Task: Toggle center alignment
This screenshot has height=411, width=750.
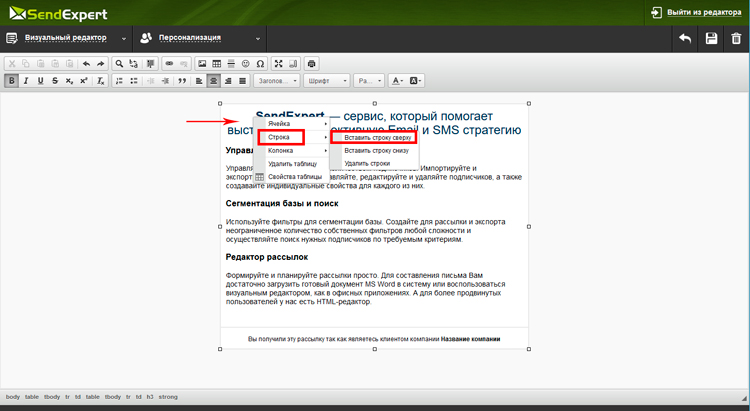Action: tap(213, 81)
